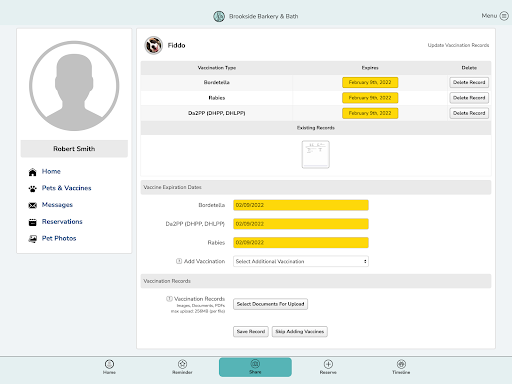The height and width of the screenshot is (384, 512).
Task: Click Robert Smith's profile avatar
Action: click(74, 86)
